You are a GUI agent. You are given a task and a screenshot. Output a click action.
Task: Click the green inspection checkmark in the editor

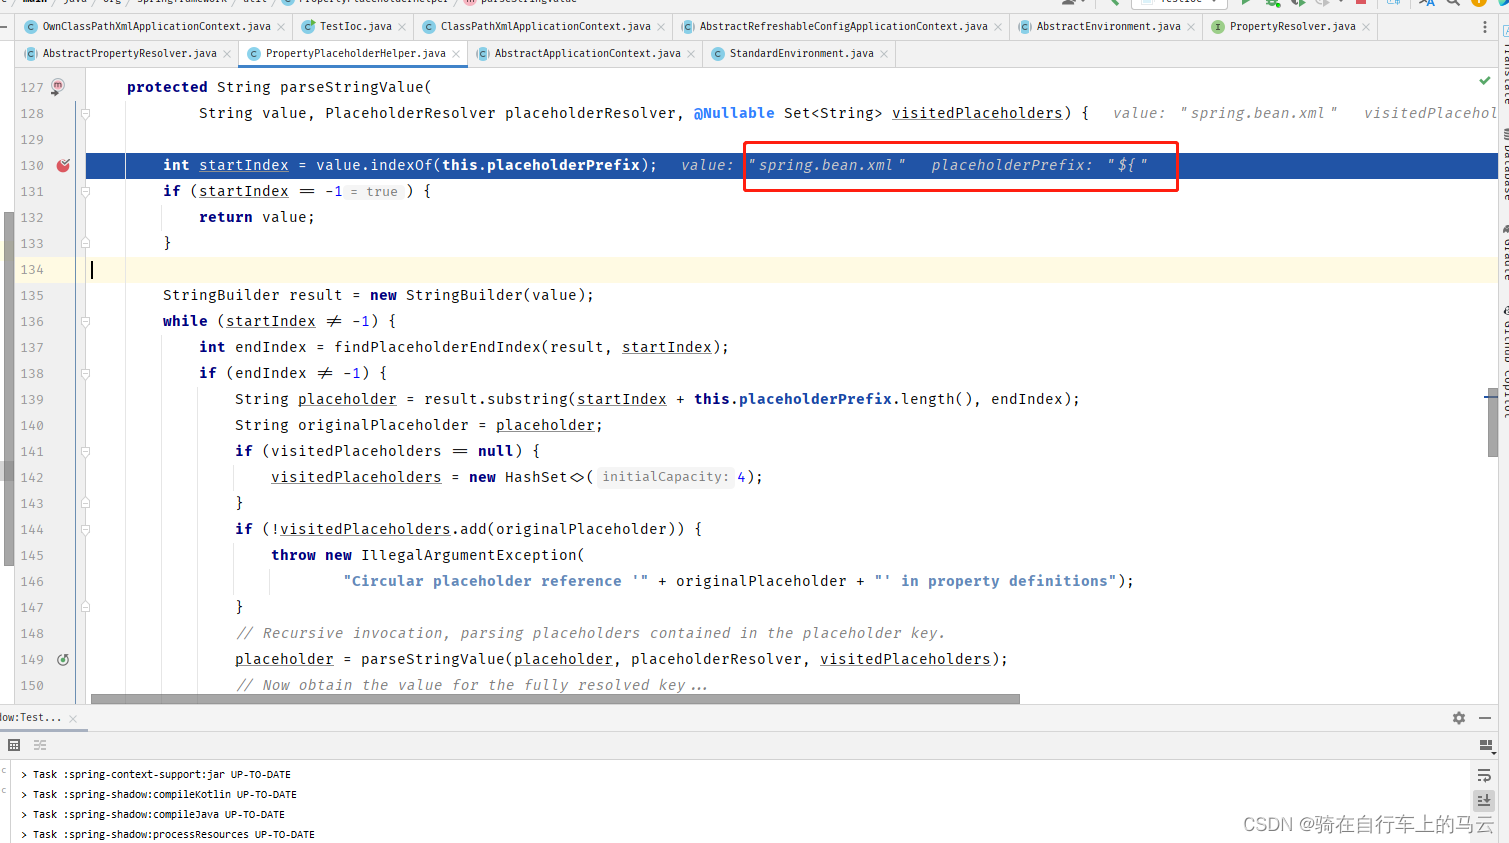click(x=1484, y=80)
